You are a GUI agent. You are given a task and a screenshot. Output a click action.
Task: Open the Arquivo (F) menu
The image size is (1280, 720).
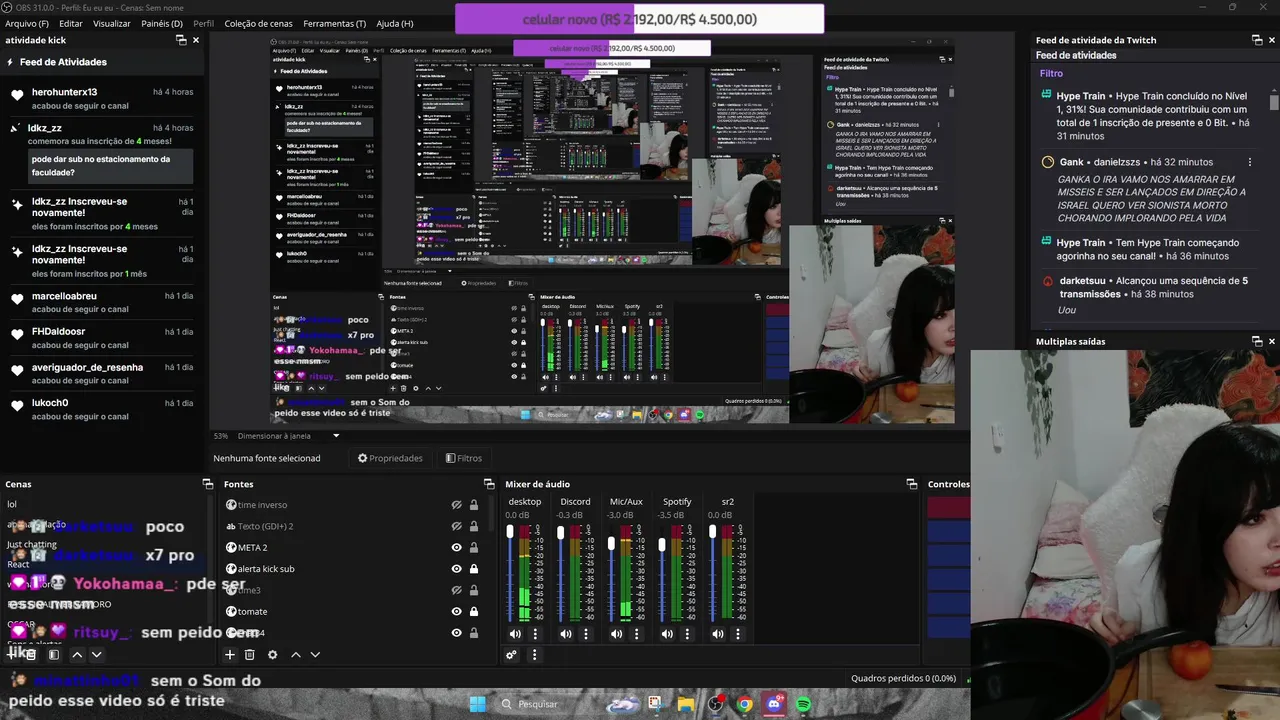[x=27, y=23]
